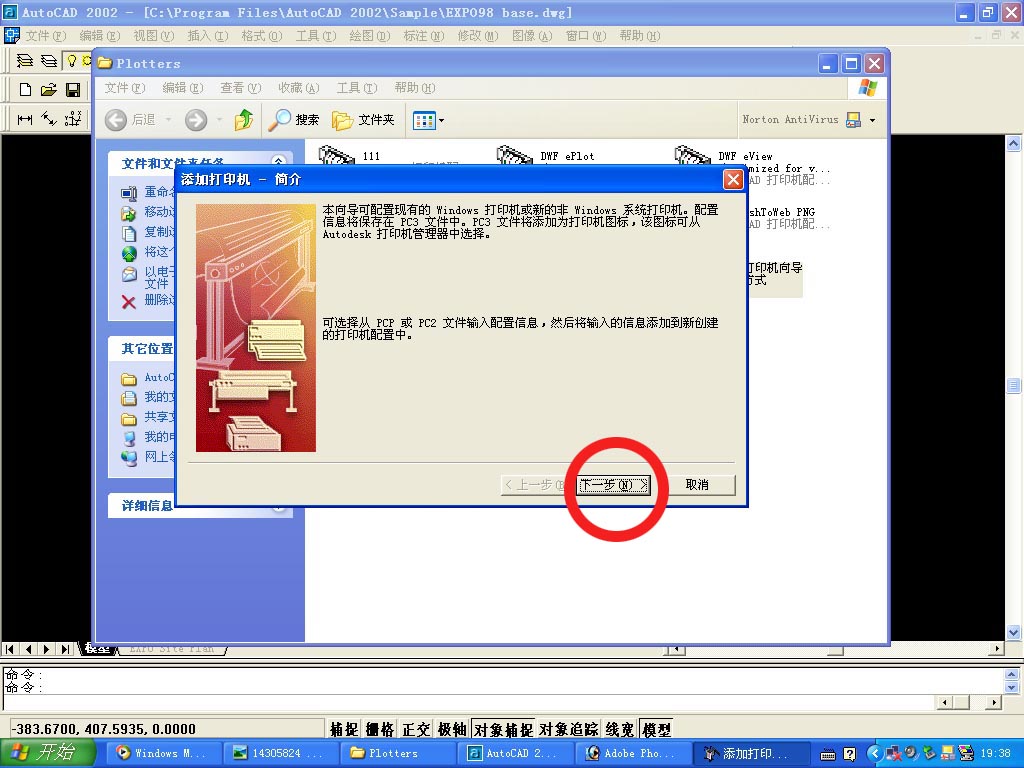This screenshot has height=768, width=1024.
Task: Click the red X Delete task icon
Action: coord(129,302)
